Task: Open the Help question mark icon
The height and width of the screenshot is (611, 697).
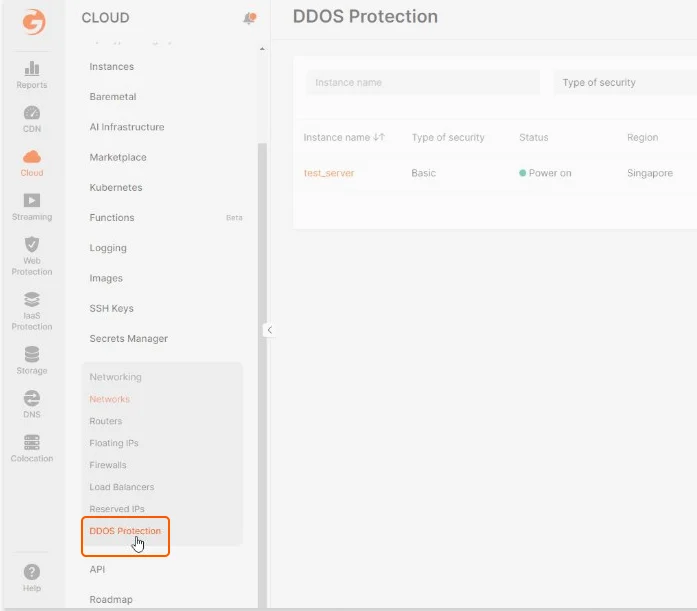Action: 32,572
